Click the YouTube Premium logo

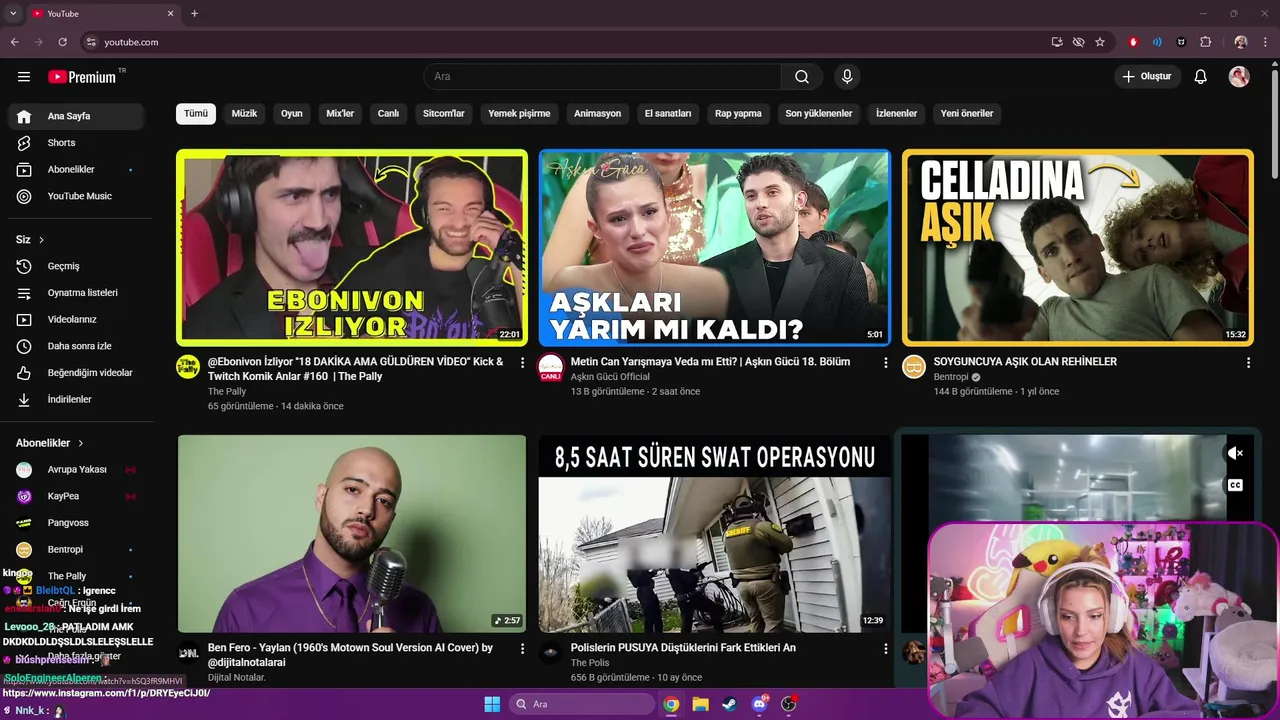coord(82,77)
